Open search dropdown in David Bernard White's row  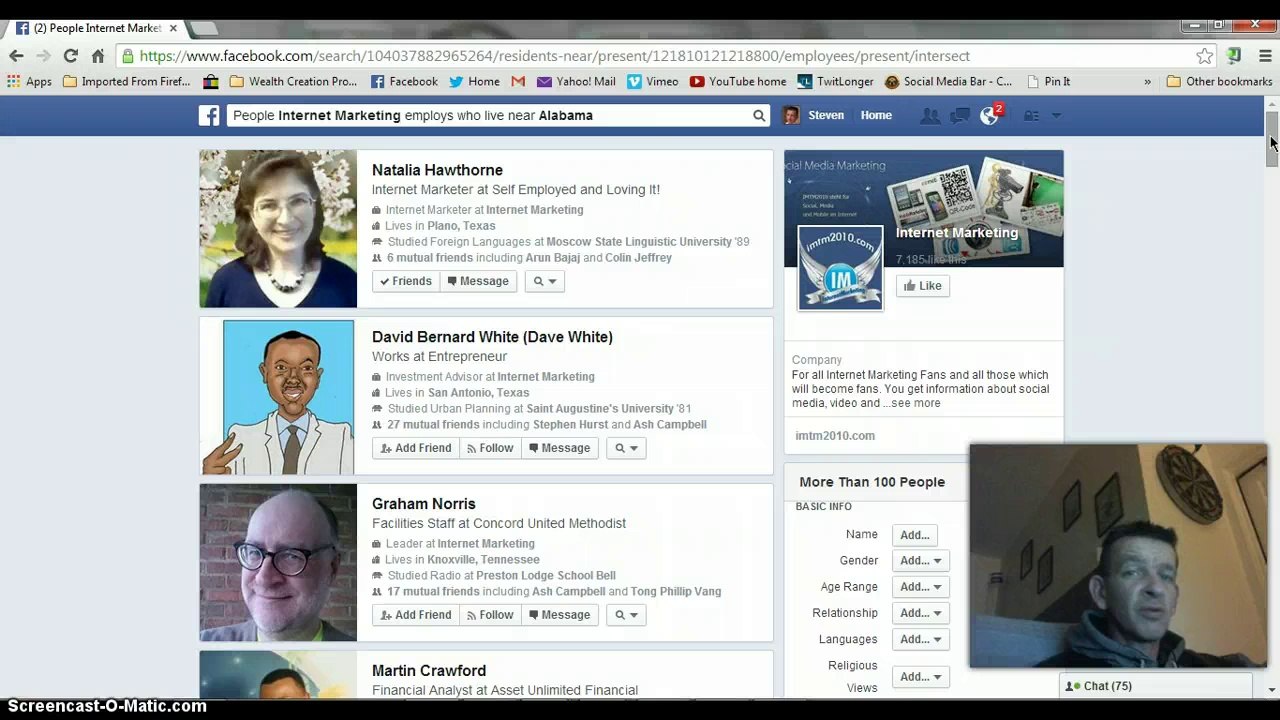[626, 449]
